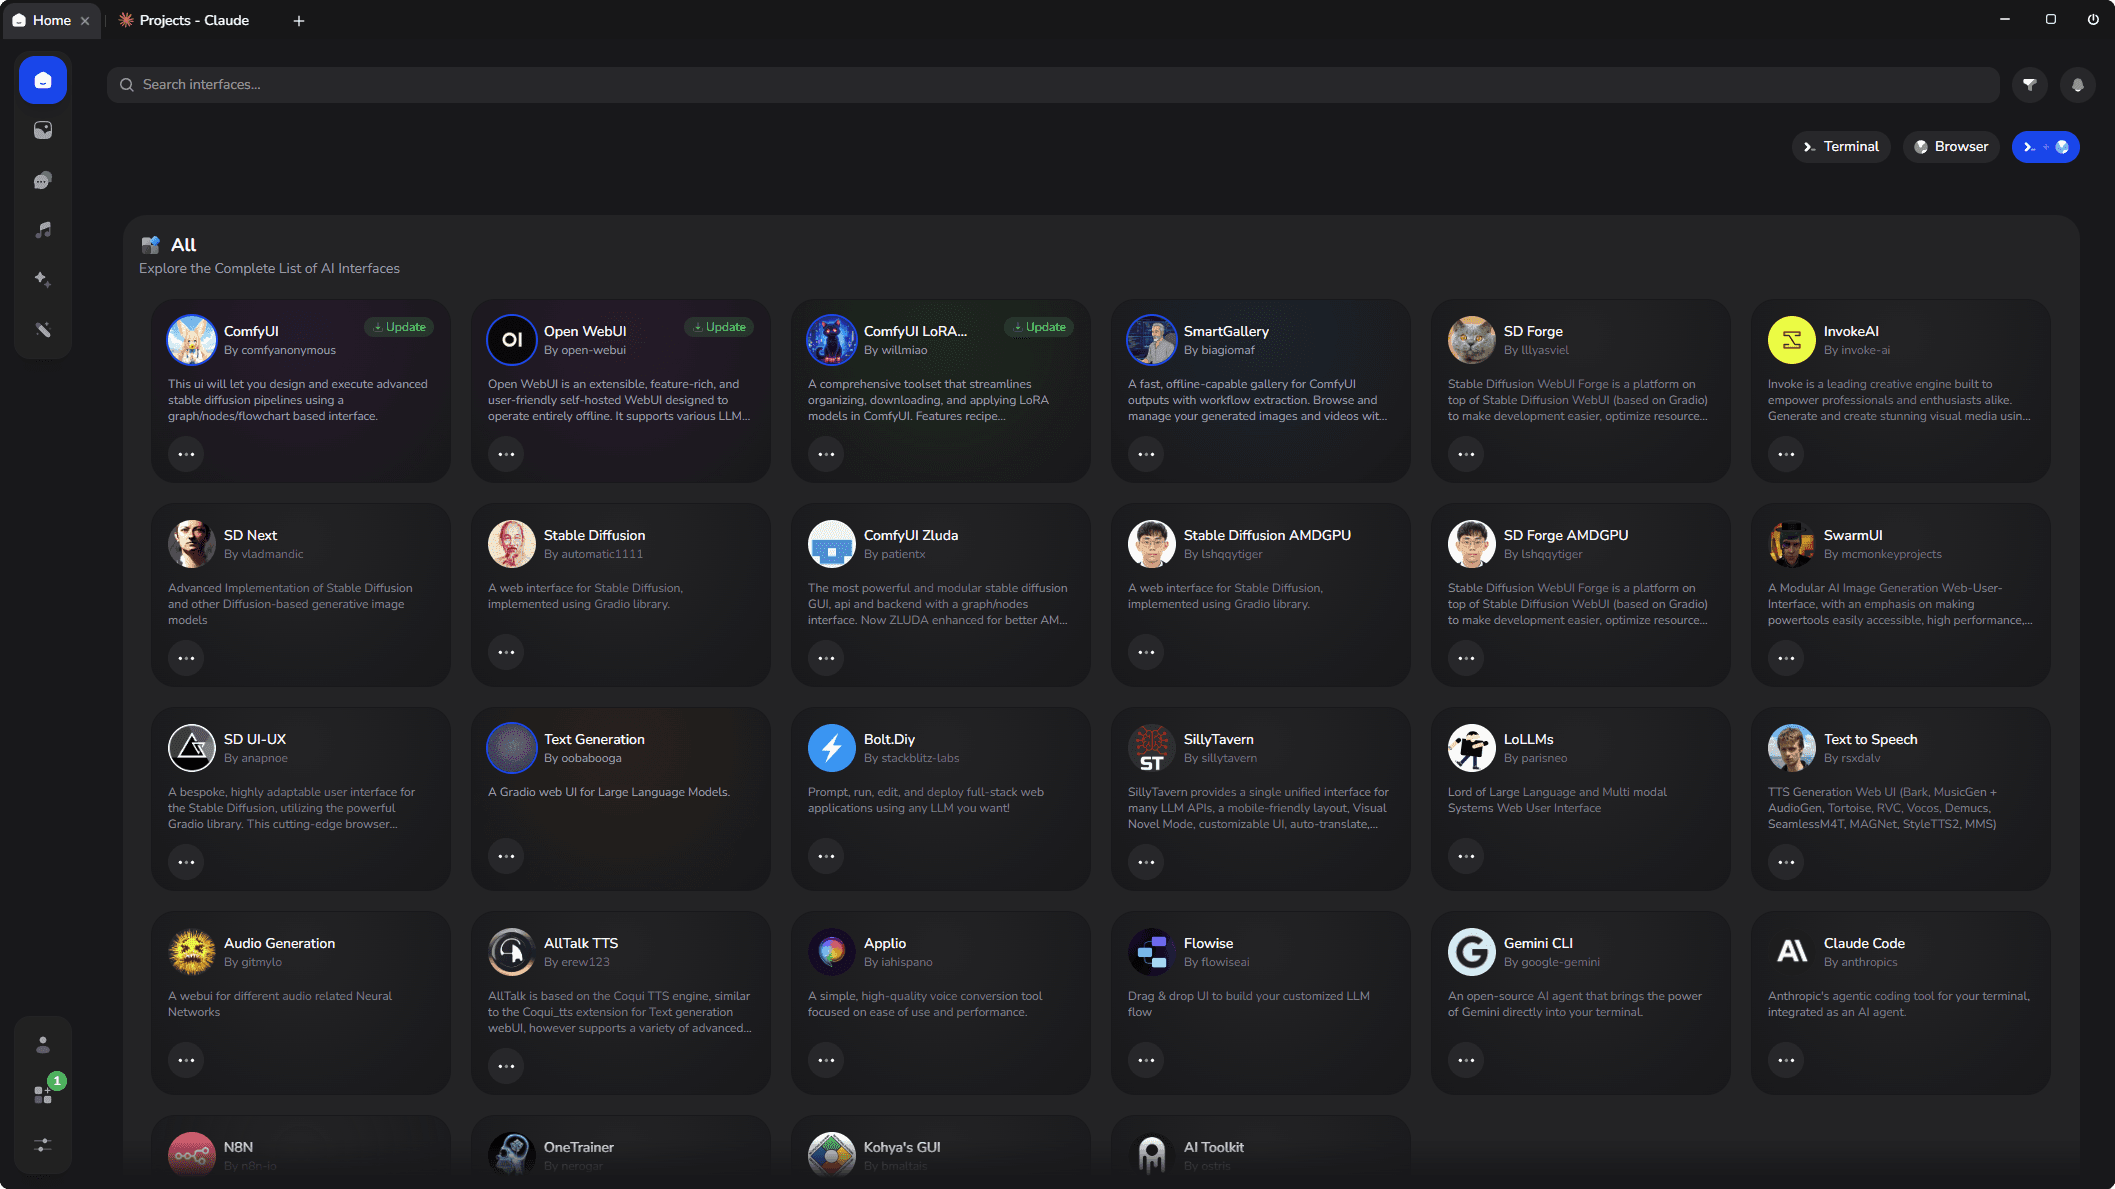
Task: Open the InvokeAI three-dot menu
Action: coord(1786,454)
